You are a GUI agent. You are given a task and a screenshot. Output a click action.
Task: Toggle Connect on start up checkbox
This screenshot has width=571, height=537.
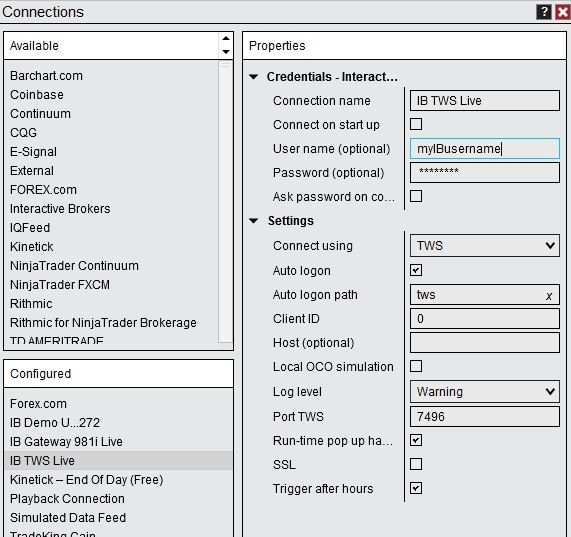(416, 124)
